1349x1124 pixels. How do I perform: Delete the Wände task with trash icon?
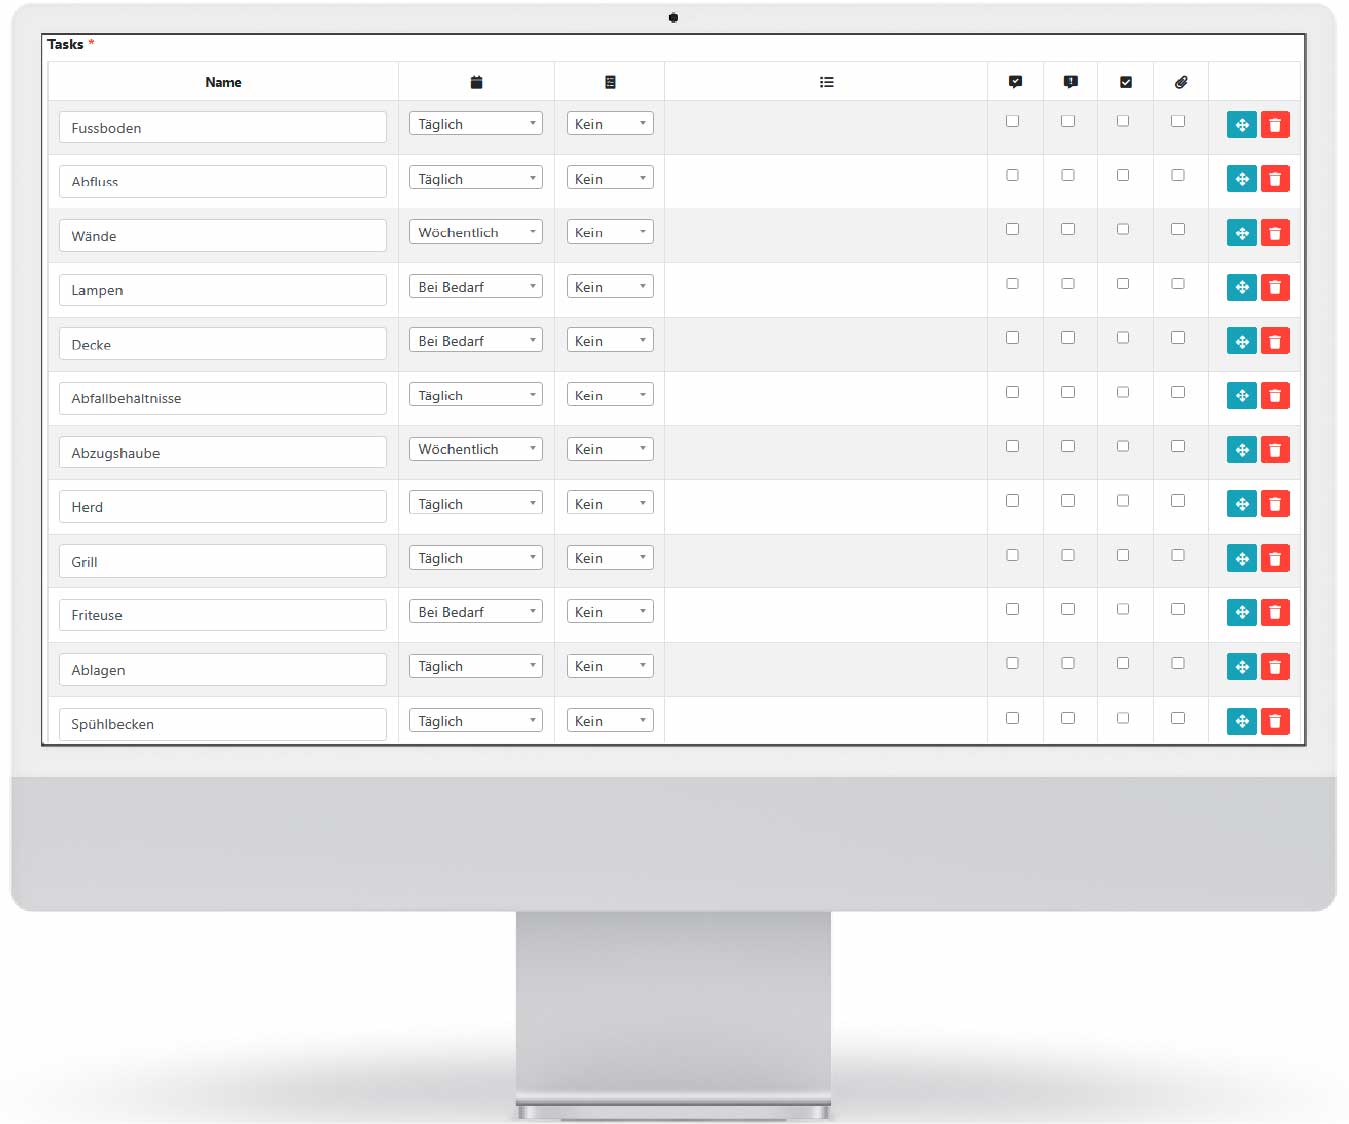(1275, 233)
